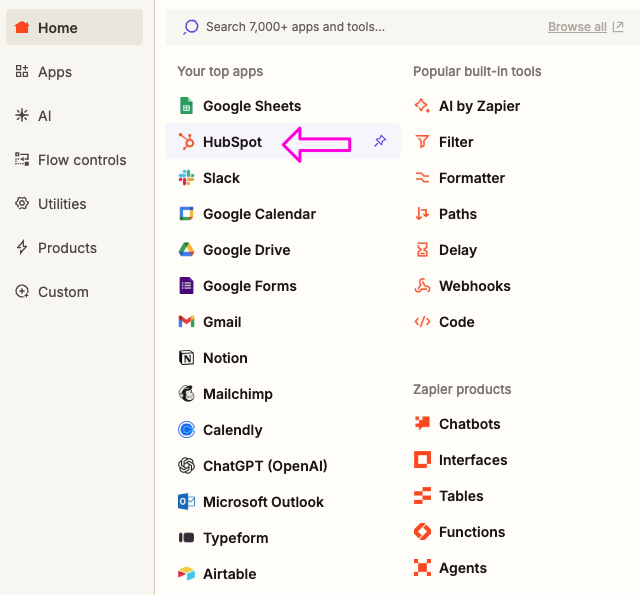Click the Calendly logo icon
The height and width of the screenshot is (595, 640).
[x=187, y=429]
